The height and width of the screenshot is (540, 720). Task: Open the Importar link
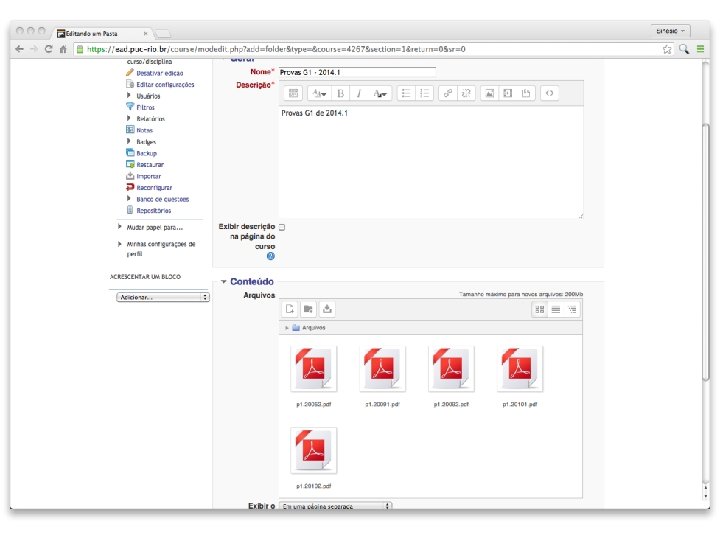pyautogui.click(x=148, y=176)
